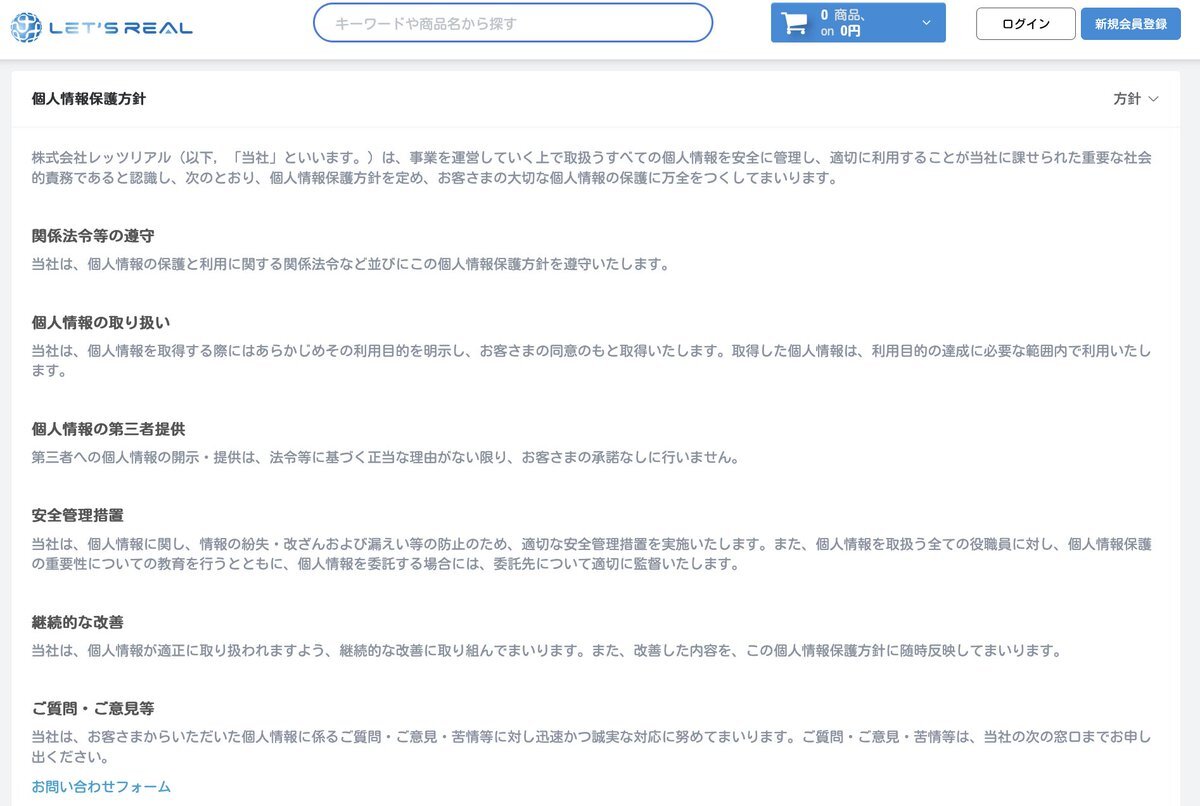Open the お問い合わせフォーム link
This screenshot has height=806, width=1200.
(x=101, y=786)
